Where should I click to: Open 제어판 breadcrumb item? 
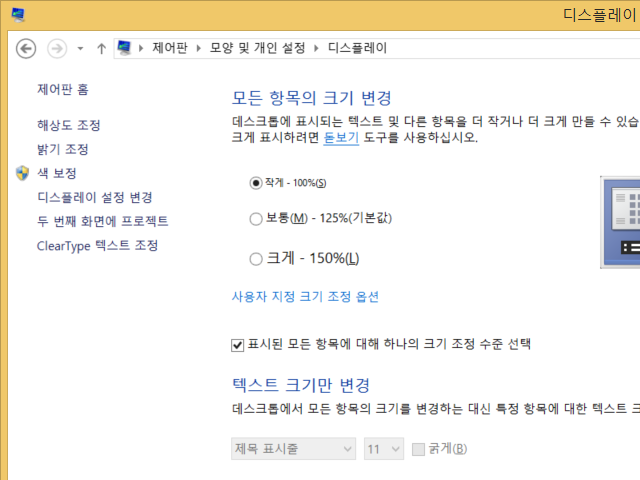tap(170, 48)
